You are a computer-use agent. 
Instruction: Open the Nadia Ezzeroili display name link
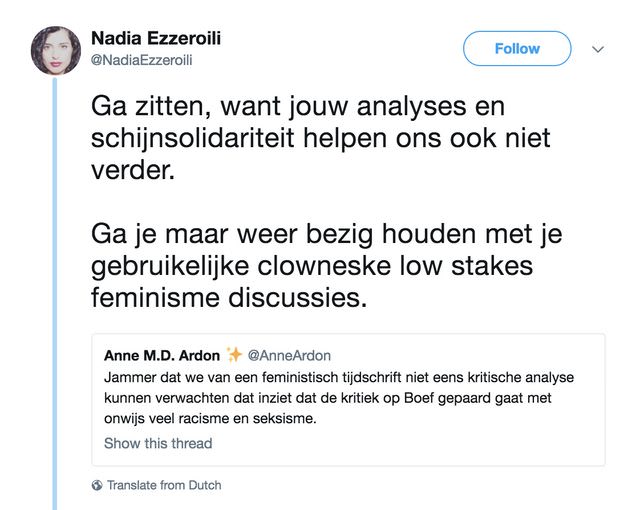click(156, 39)
